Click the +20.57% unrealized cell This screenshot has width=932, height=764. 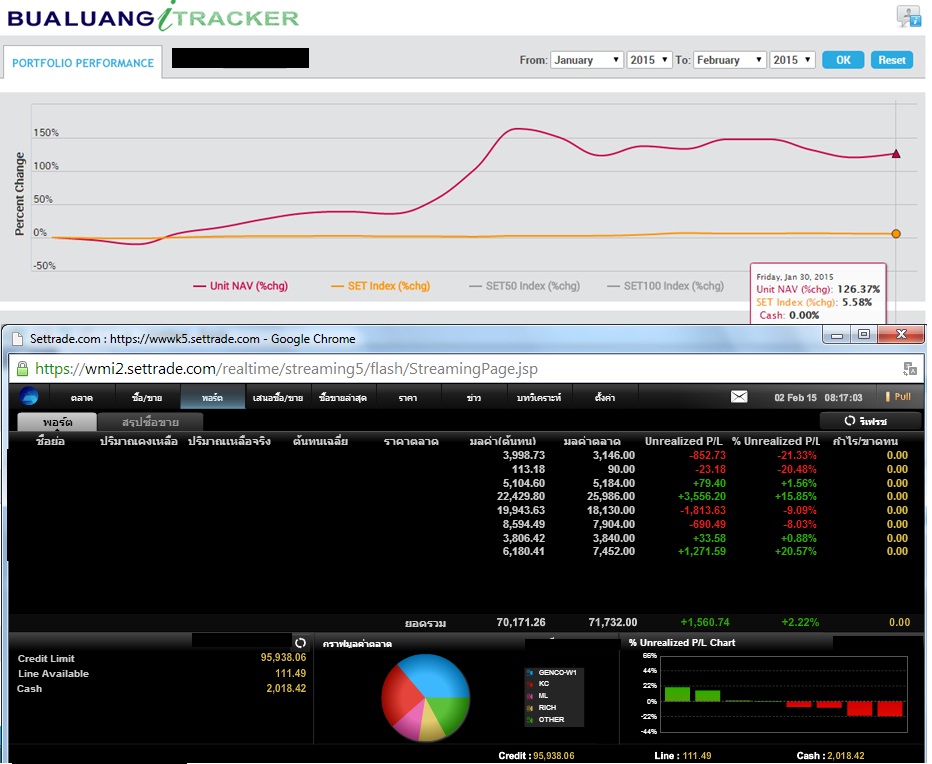[795, 552]
